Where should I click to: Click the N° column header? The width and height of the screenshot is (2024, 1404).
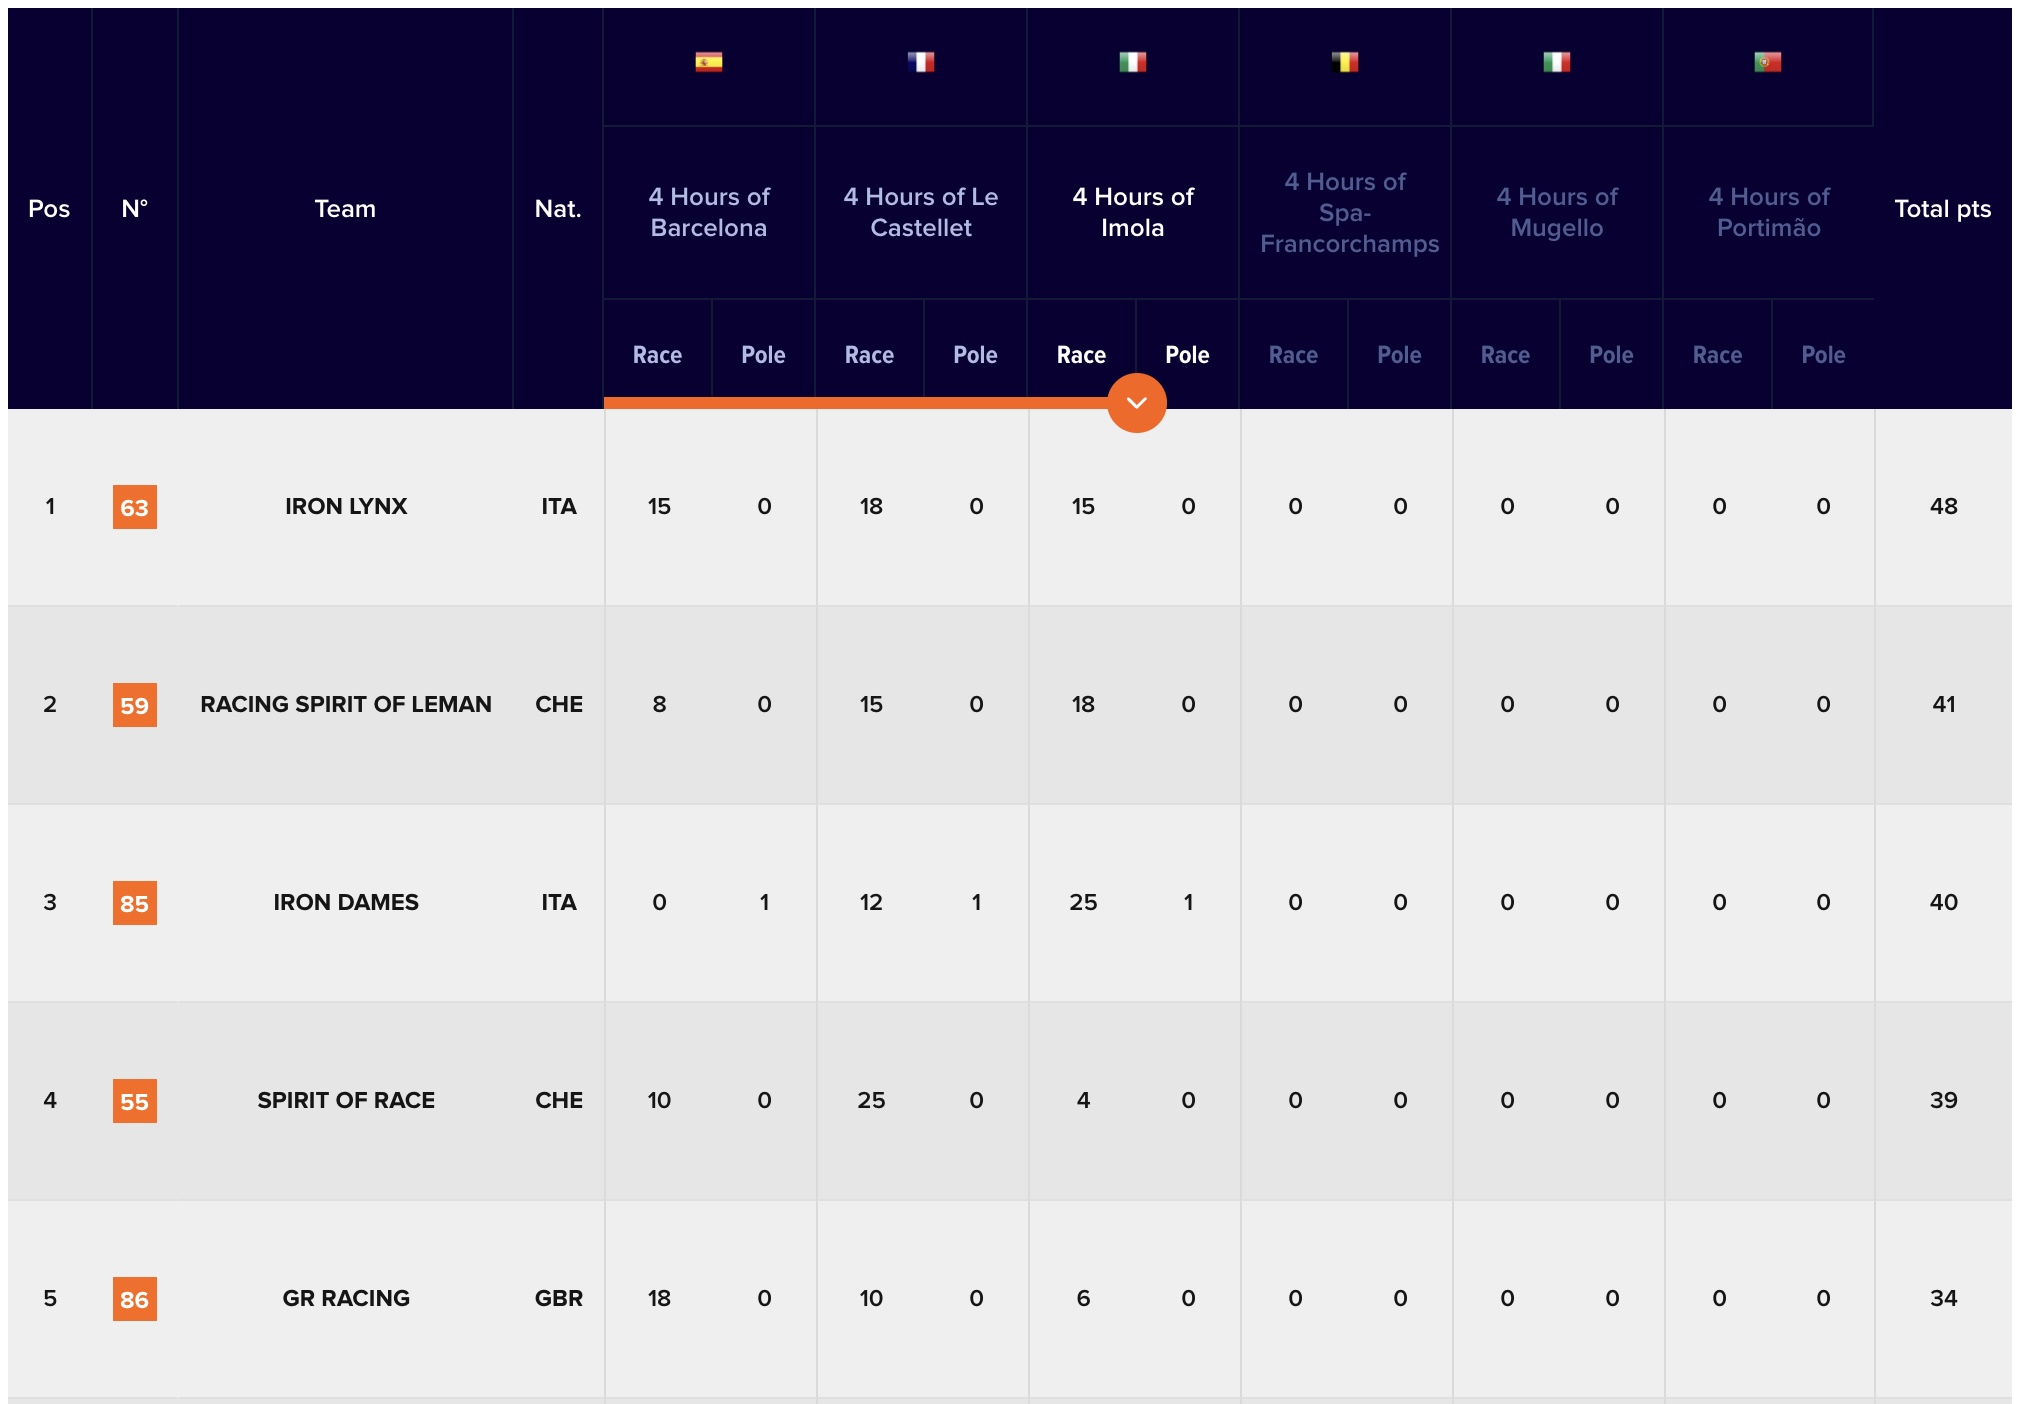[135, 209]
